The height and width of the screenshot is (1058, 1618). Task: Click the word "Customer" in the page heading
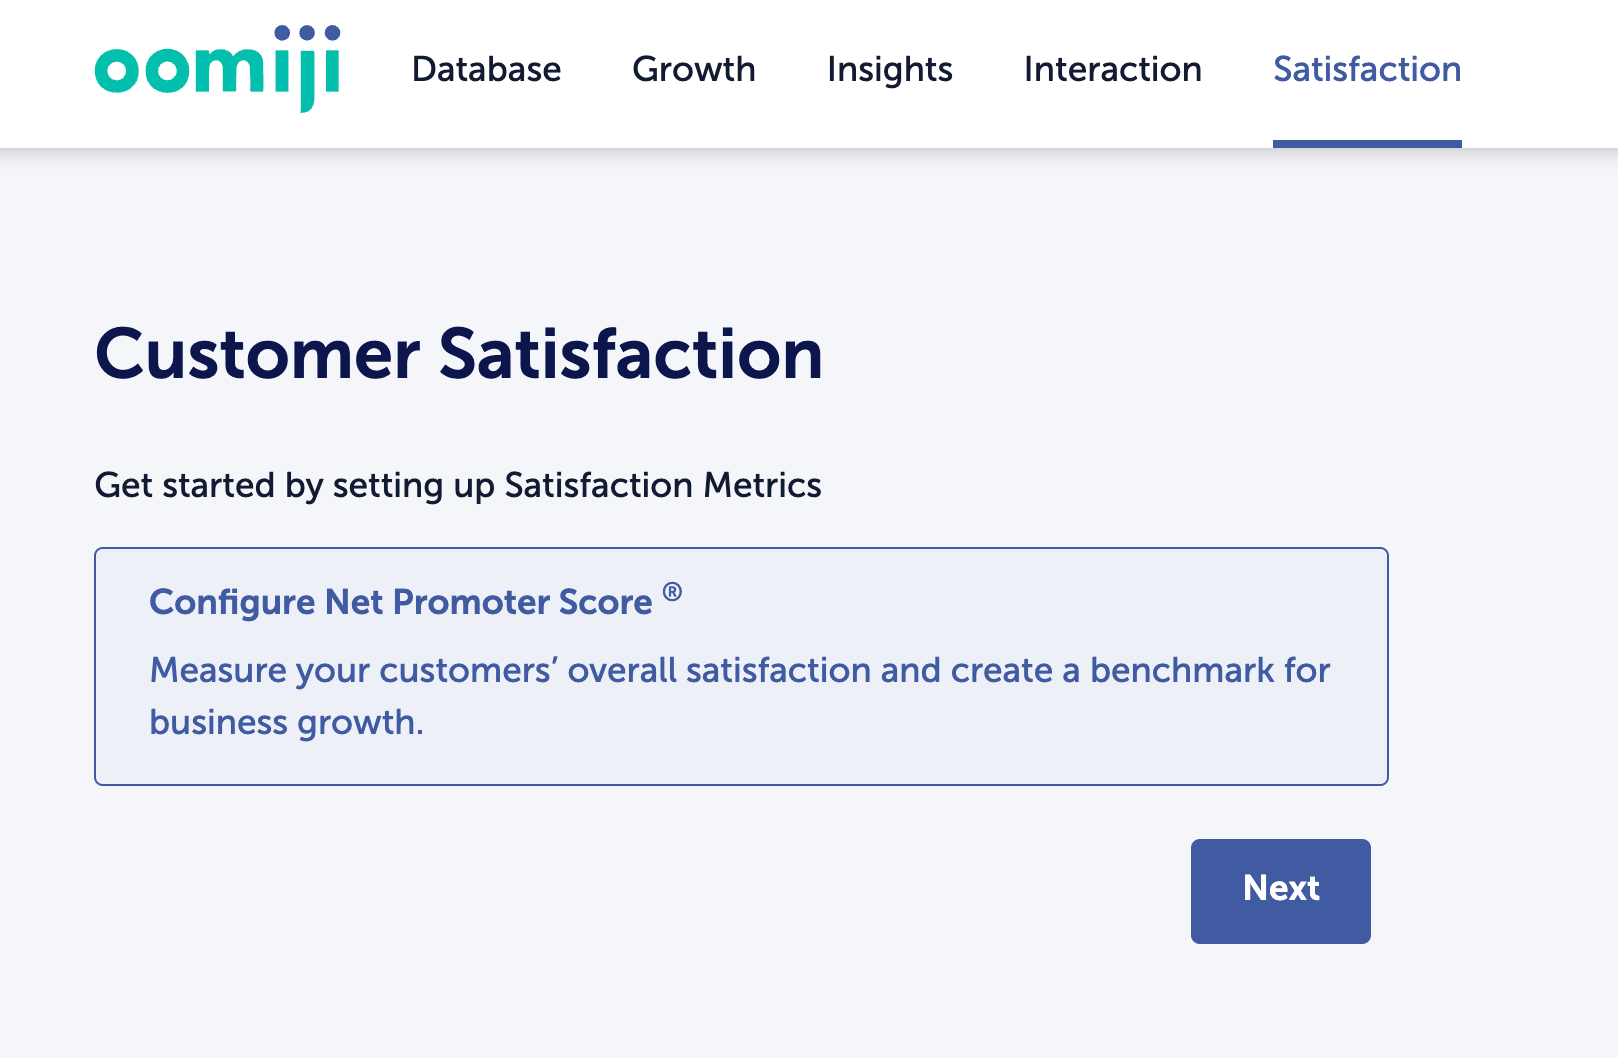pos(258,354)
